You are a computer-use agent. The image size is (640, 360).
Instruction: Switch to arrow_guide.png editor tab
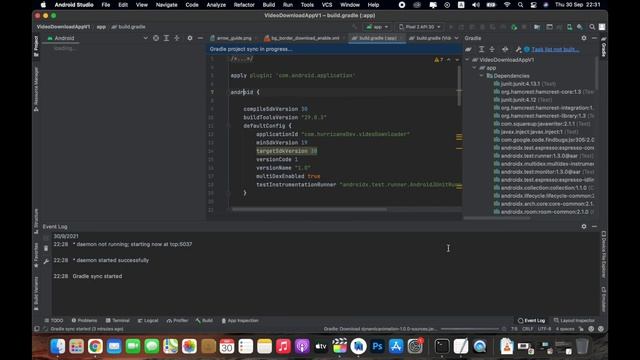click(233, 38)
